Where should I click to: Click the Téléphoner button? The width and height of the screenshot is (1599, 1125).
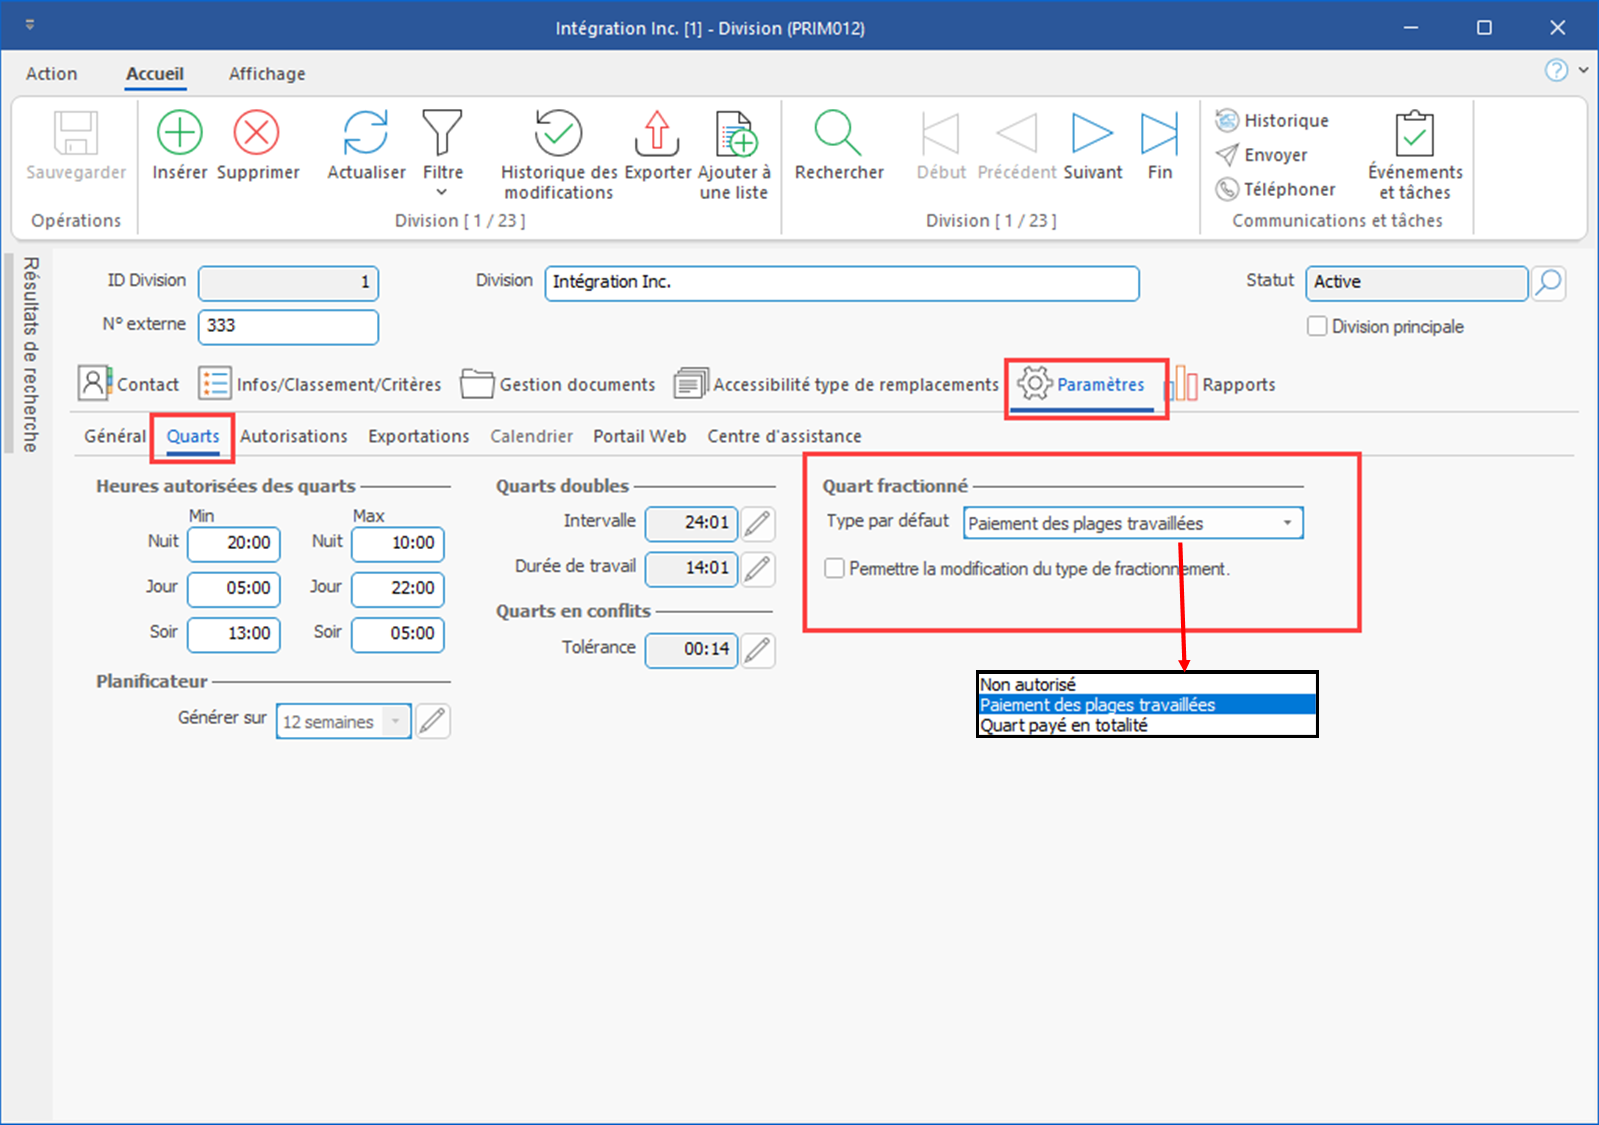point(1276,189)
